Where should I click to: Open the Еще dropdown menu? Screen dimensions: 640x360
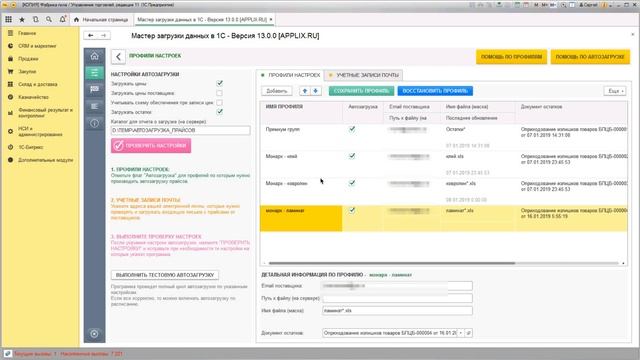[615, 91]
